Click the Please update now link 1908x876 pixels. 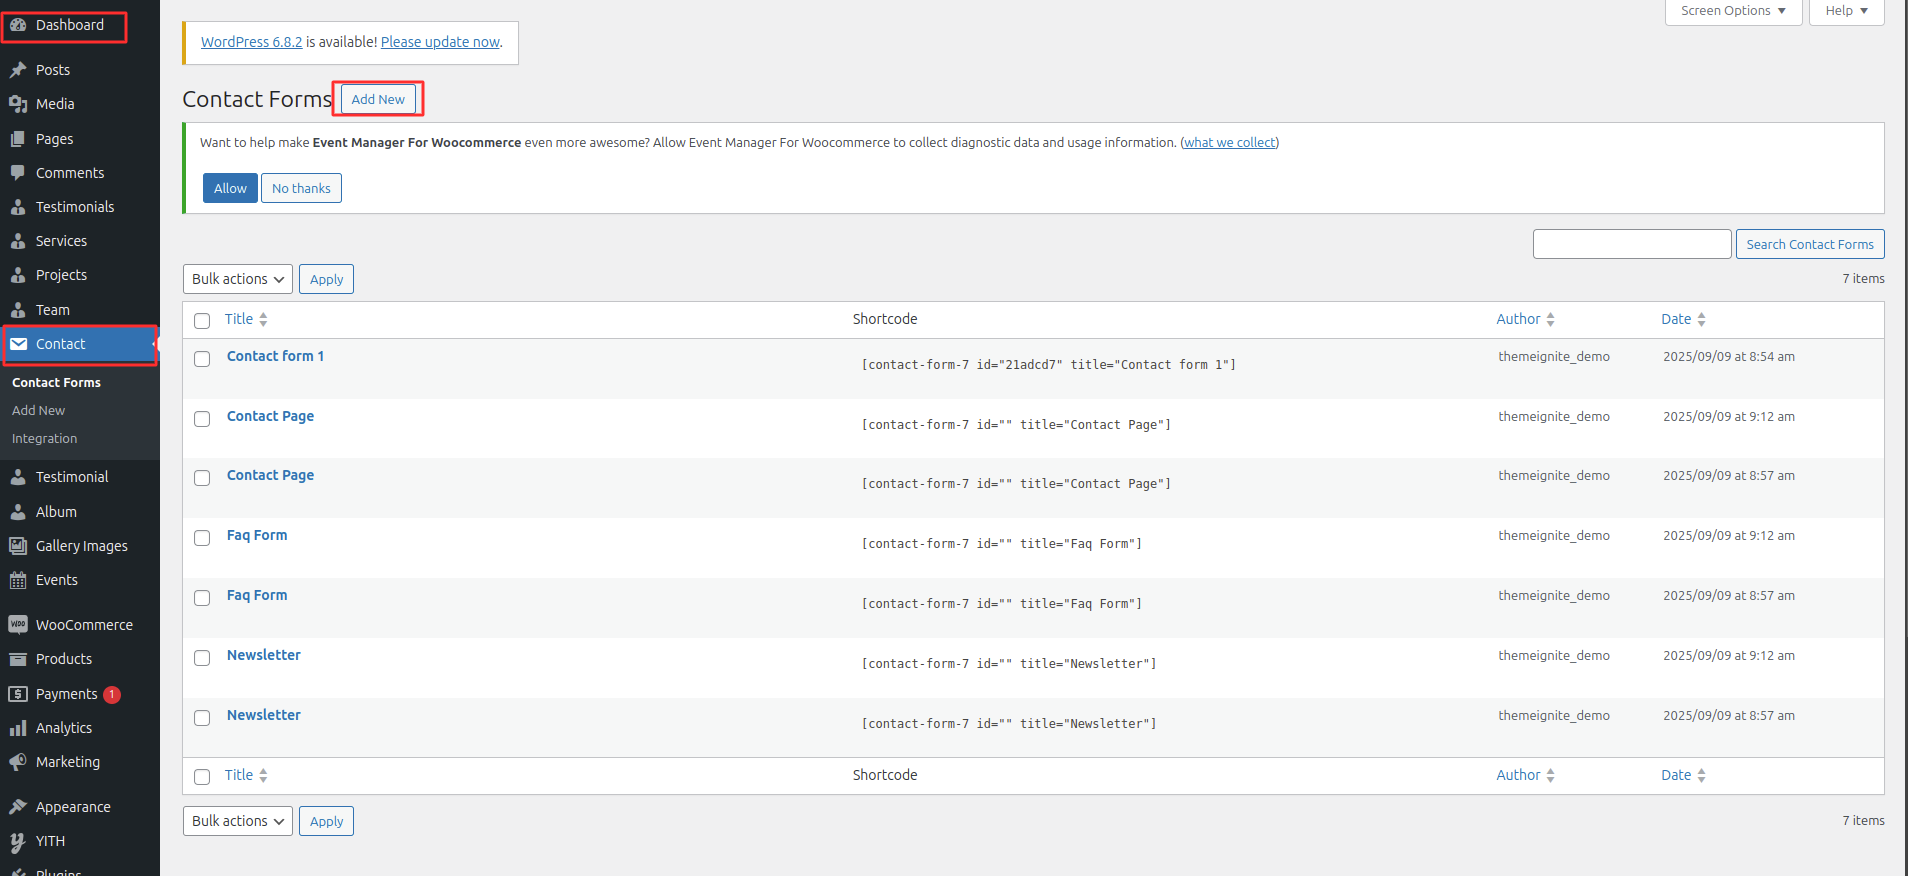coord(440,42)
